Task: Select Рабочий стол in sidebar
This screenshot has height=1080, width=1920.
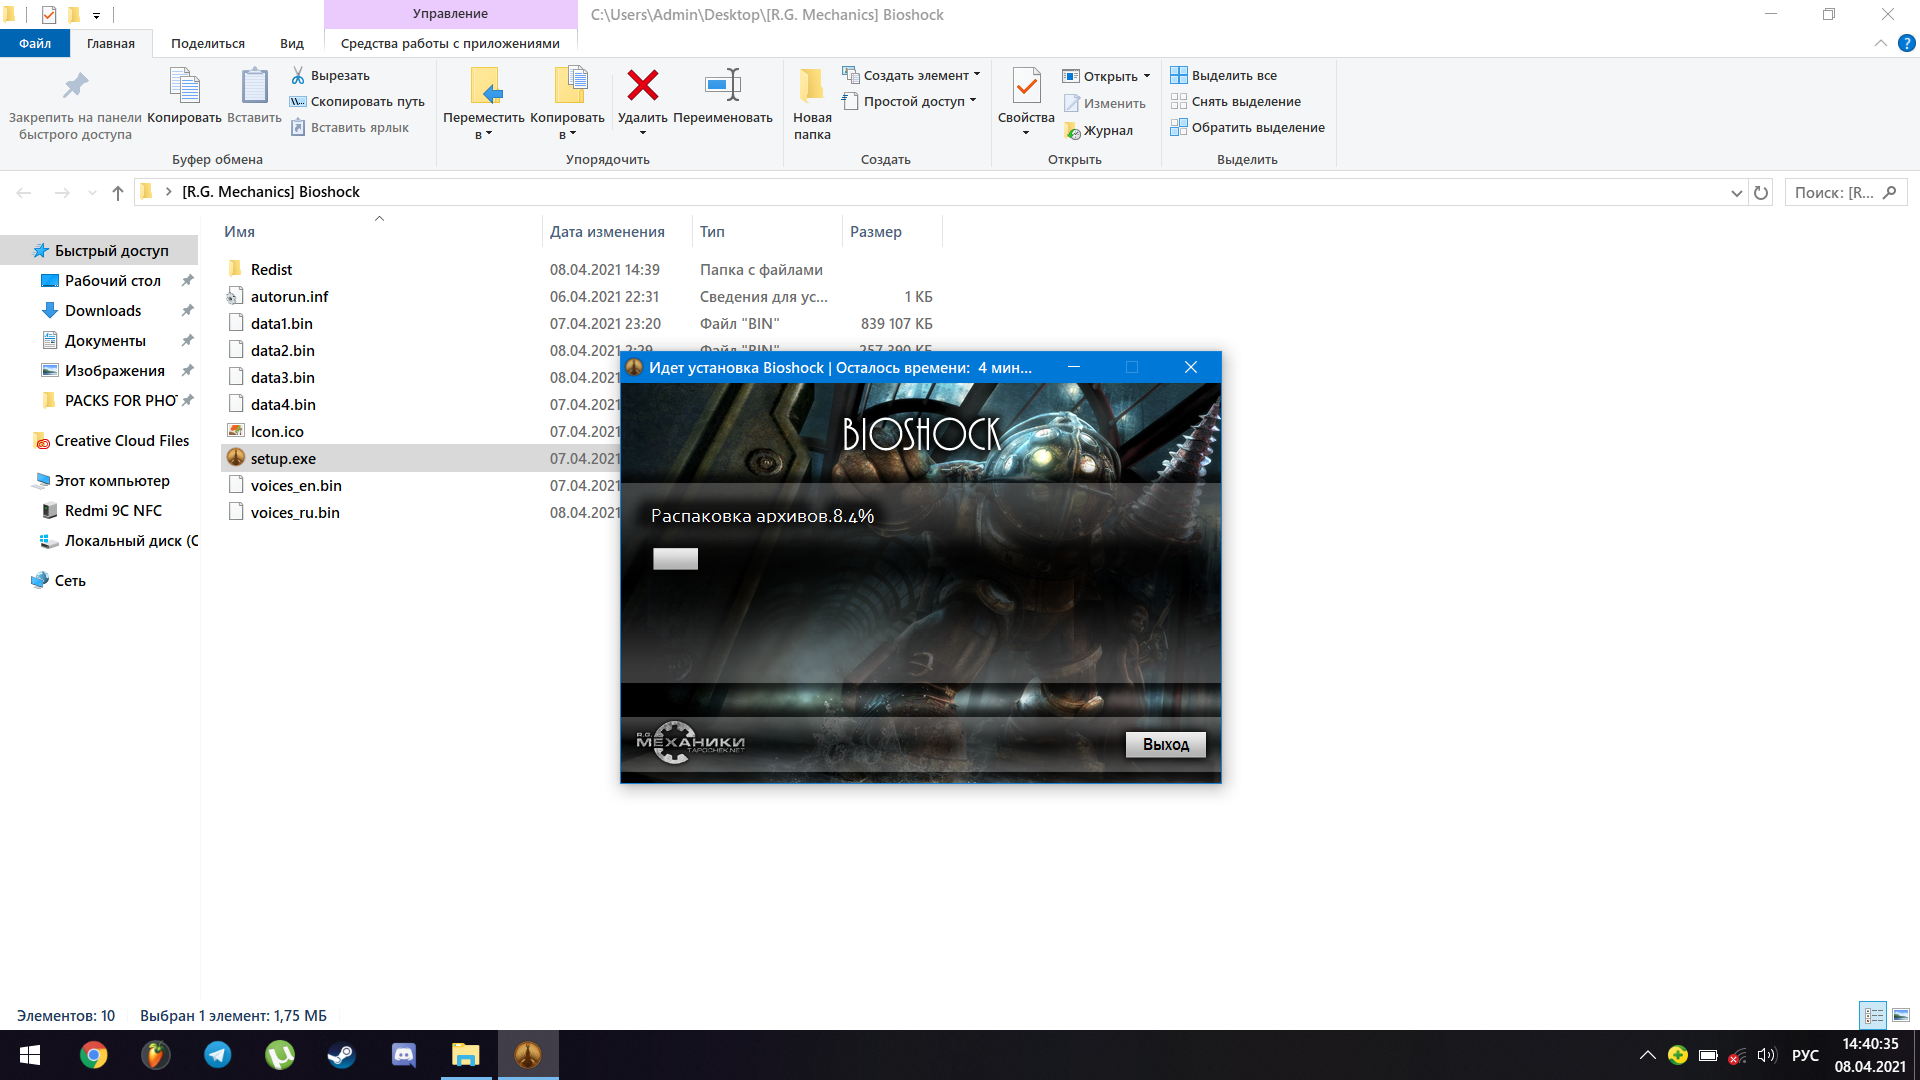Action: coord(113,281)
